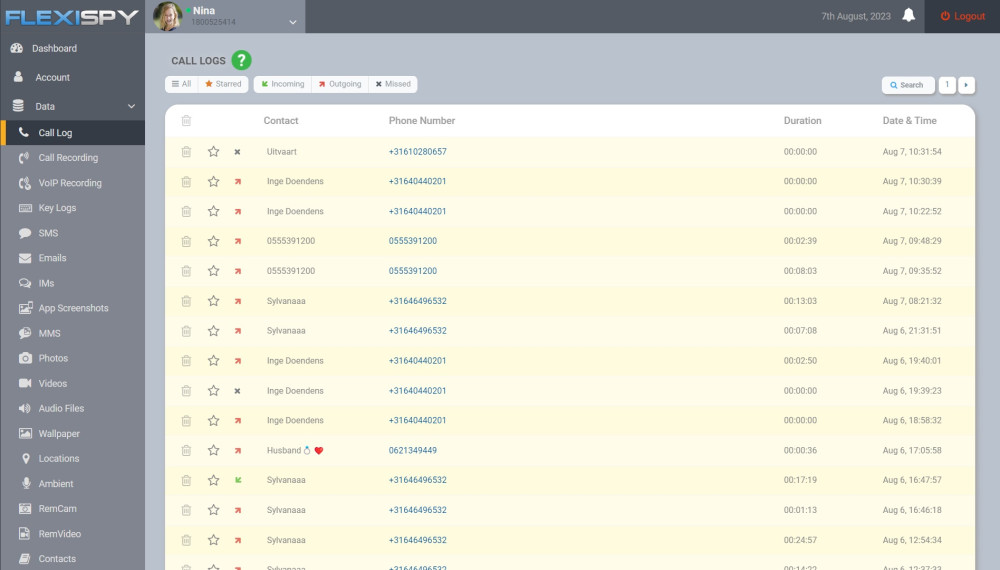Toggle star on the 00:02:39 call

[213, 241]
